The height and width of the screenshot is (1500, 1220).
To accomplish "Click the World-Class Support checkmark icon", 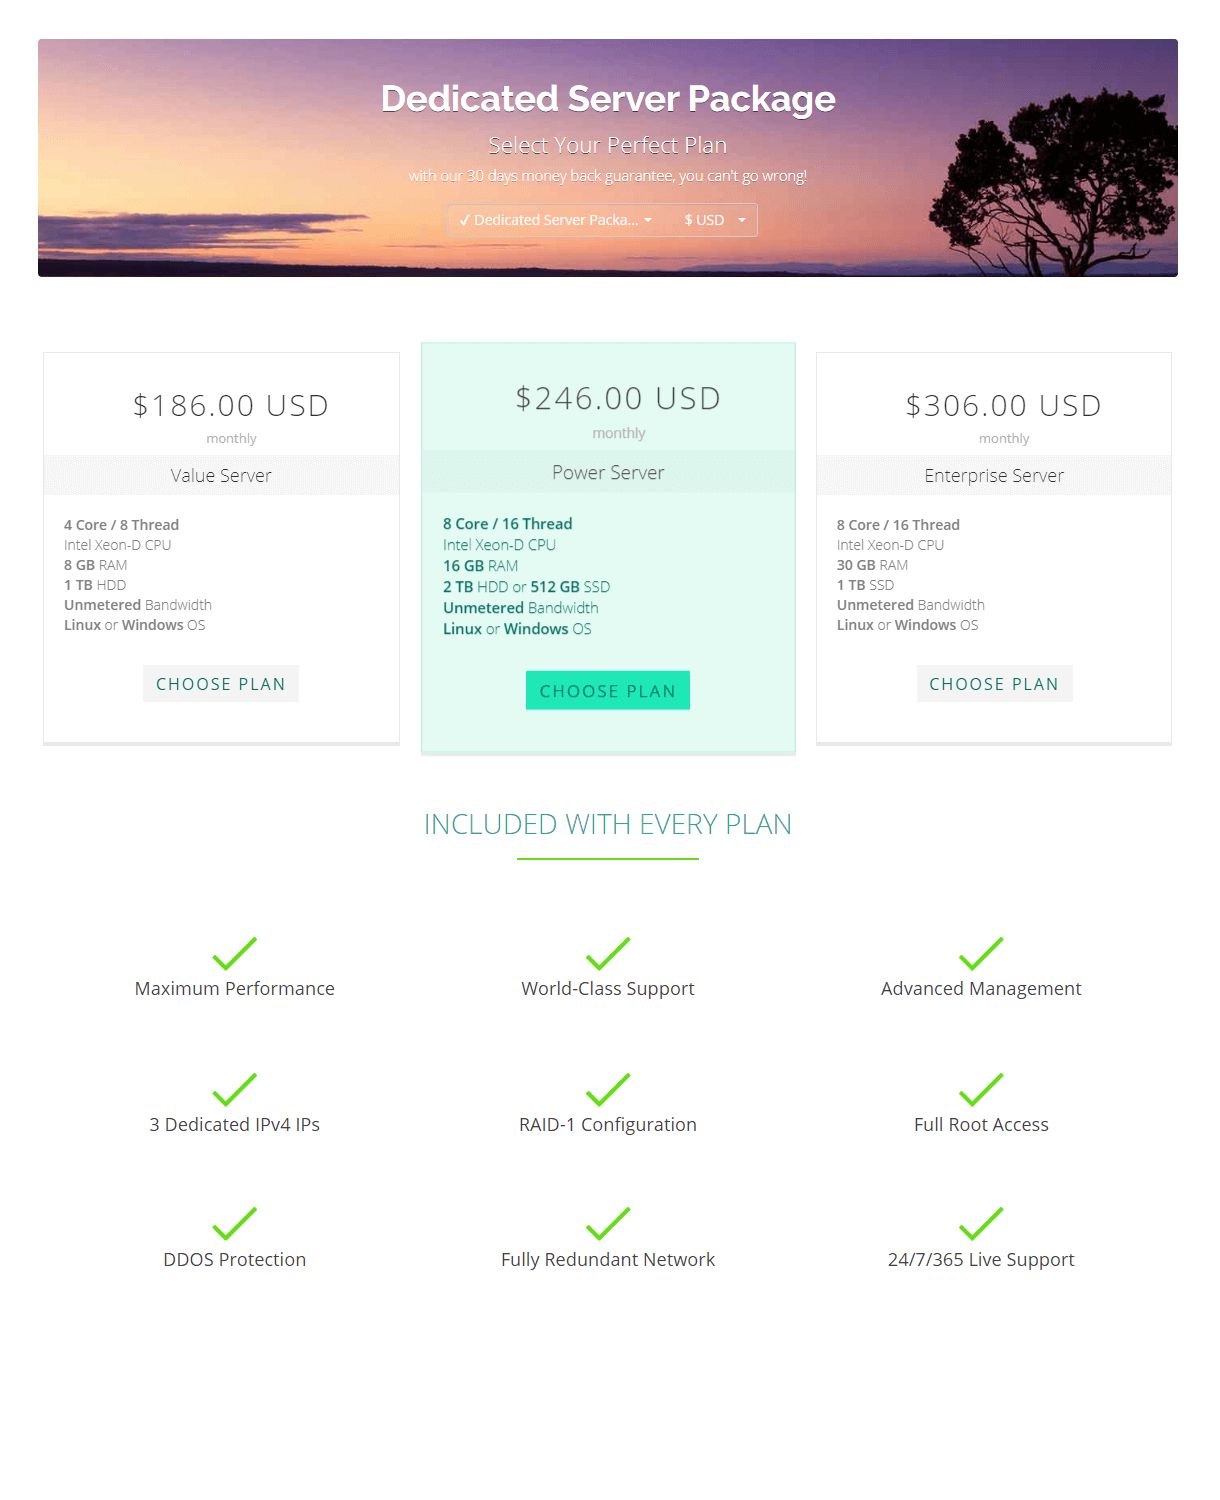I will [608, 954].
